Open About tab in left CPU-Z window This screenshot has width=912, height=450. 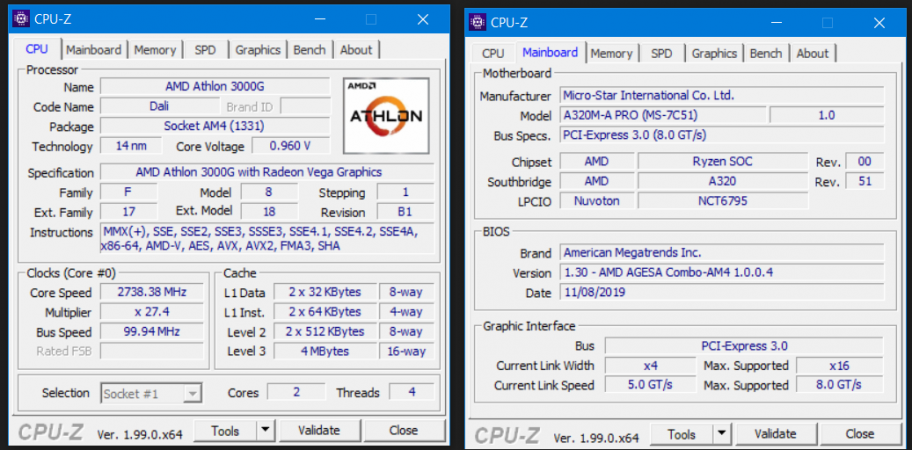356,50
